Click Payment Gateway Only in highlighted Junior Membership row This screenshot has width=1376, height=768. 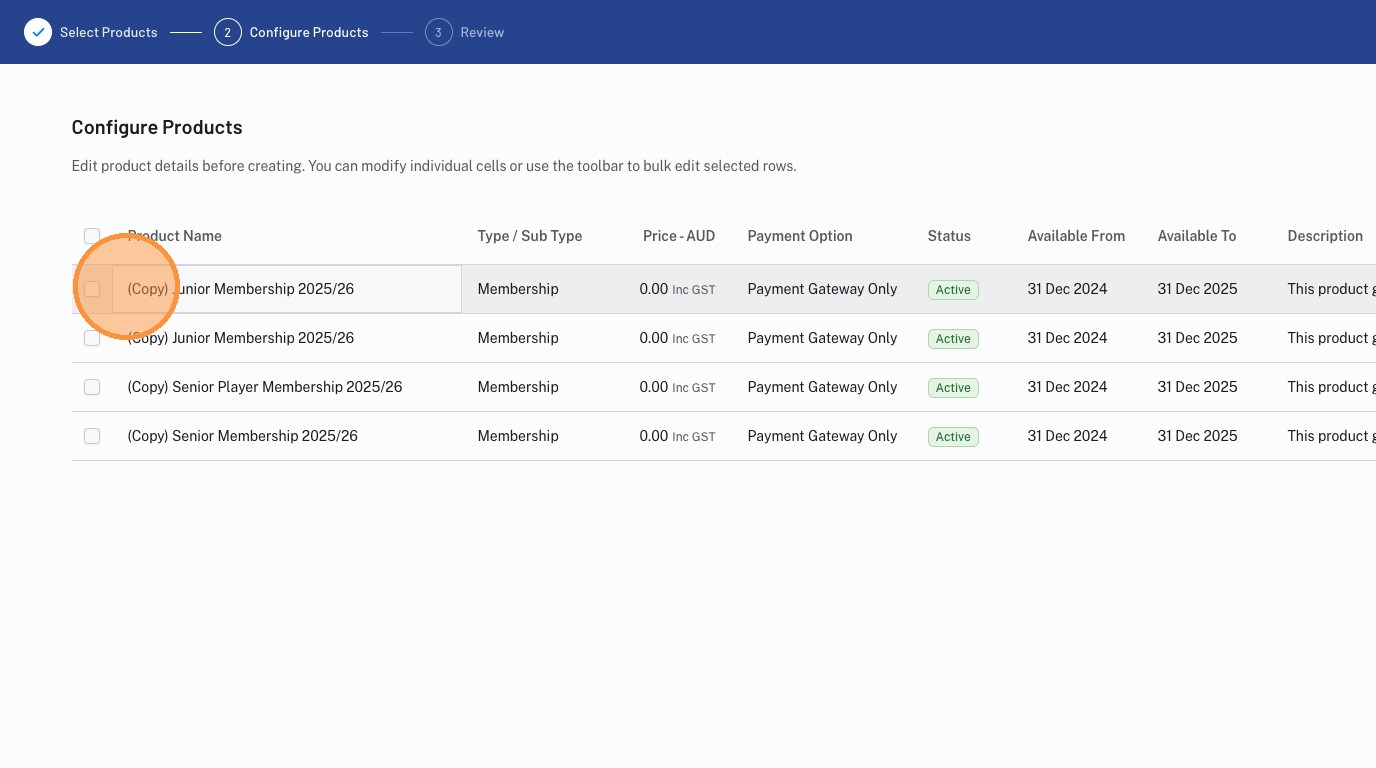tap(823, 289)
